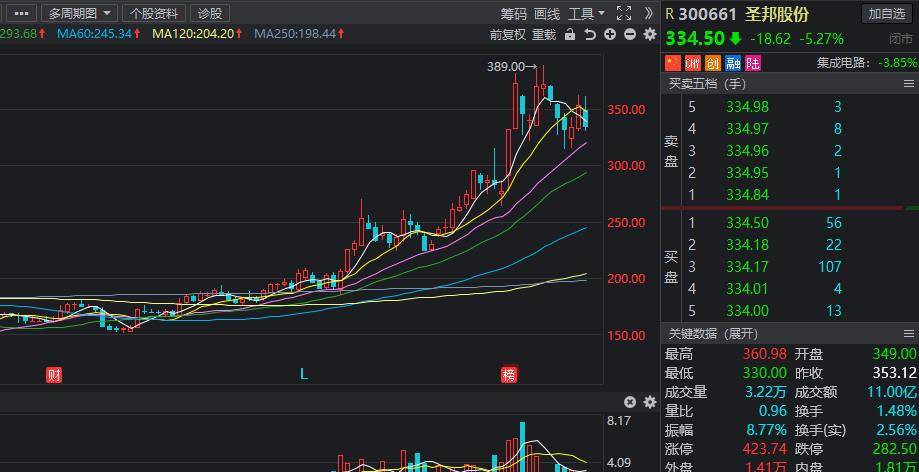Image resolution: width=919 pixels, height=472 pixels.
Task: Zoom out chart with minus icon
Action: pyautogui.click(x=630, y=34)
